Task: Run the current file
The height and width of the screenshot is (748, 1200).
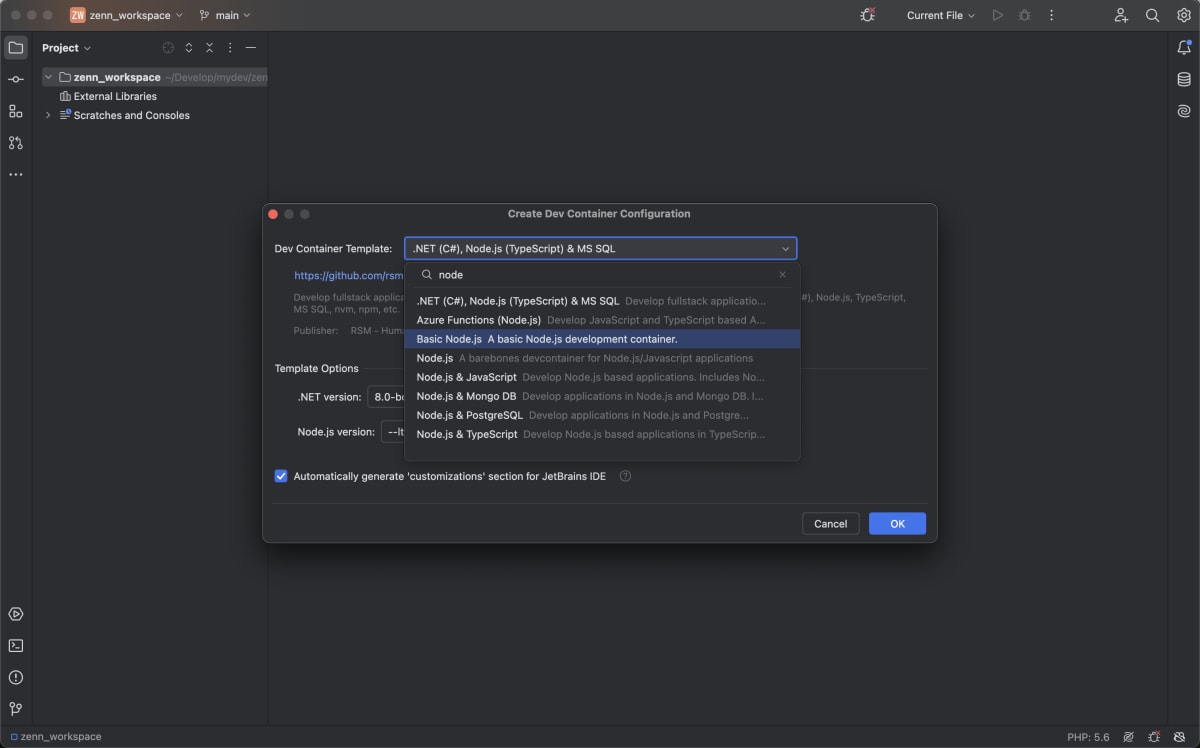Action: [x=997, y=15]
